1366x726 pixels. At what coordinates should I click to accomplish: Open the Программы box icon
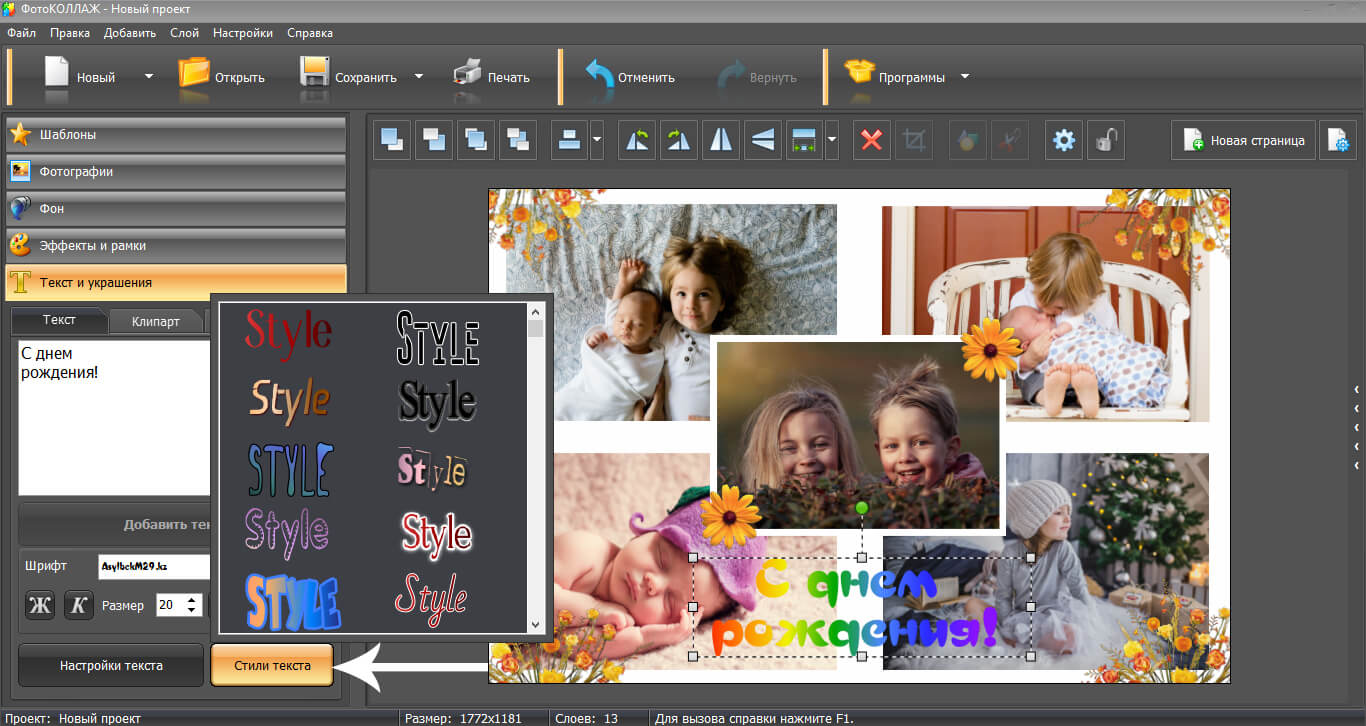click(x=859, y=74)
